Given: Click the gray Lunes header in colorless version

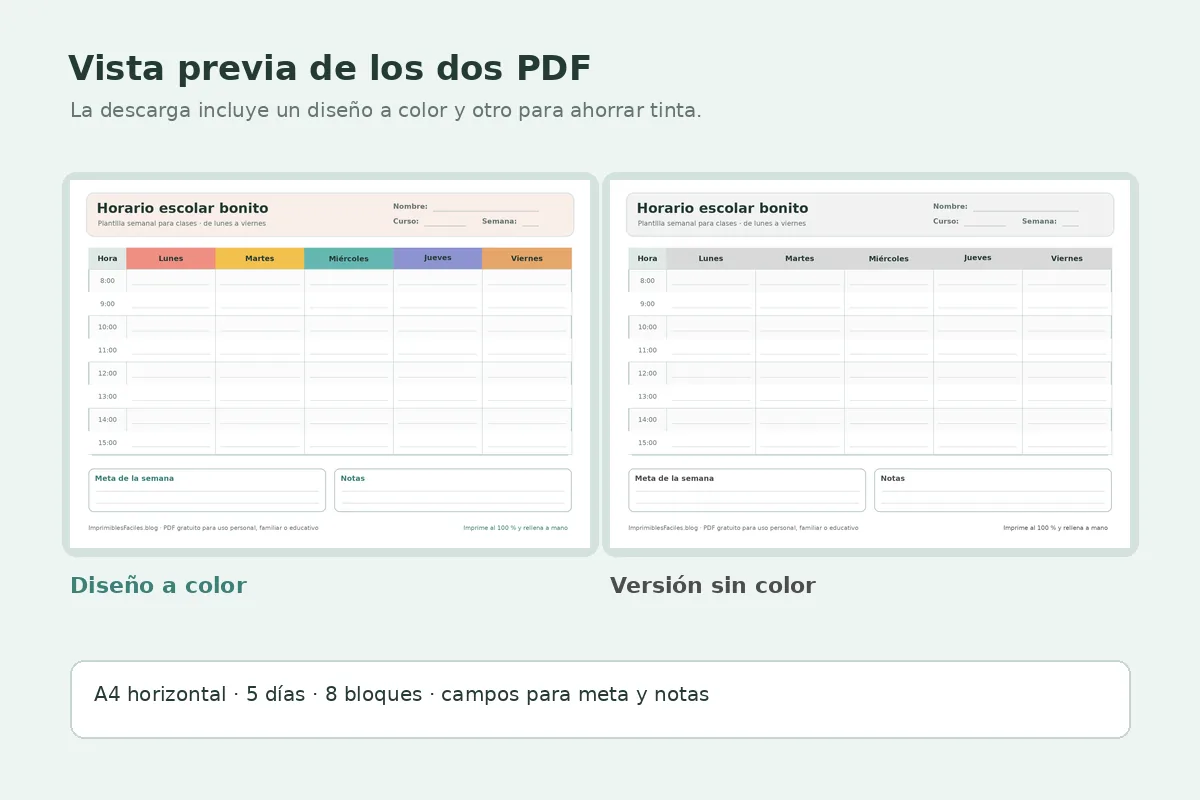Looking at the screenshot, I should pyautogui.click(x=711, y=258).
